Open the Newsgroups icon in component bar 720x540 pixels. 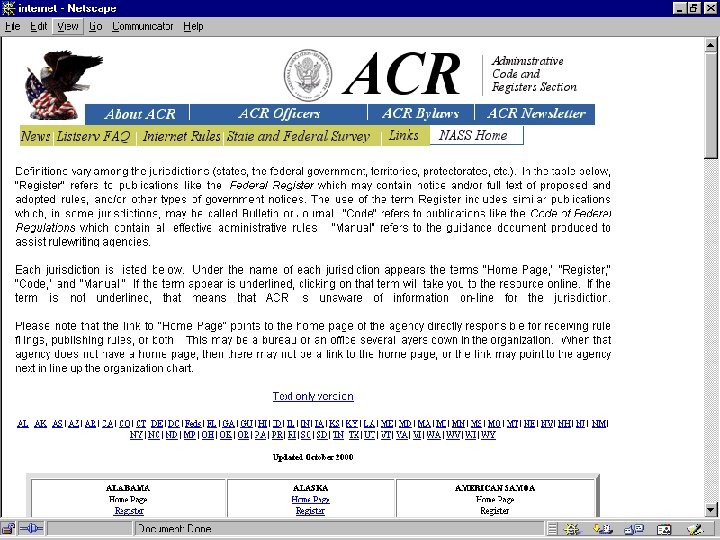coord(634,529)
